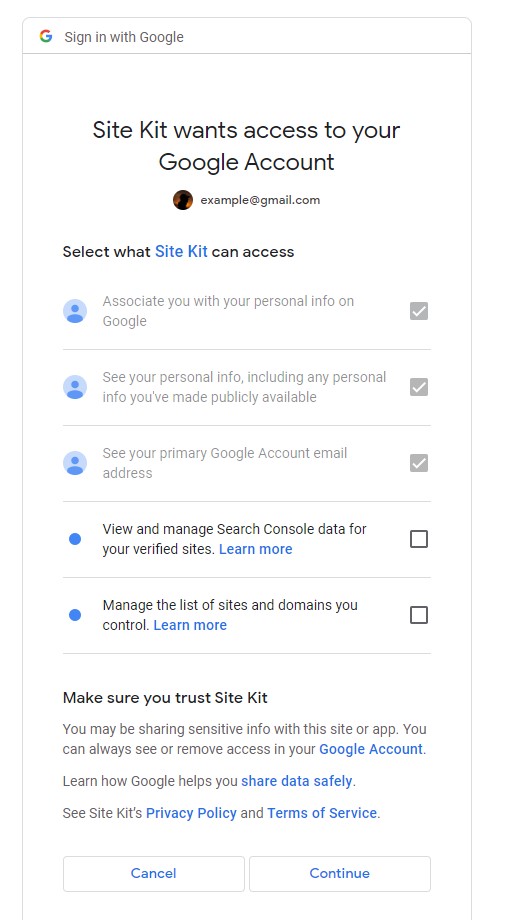Click the person icon beside 'Associate you with your personal info'

click(x=75, y=311)
